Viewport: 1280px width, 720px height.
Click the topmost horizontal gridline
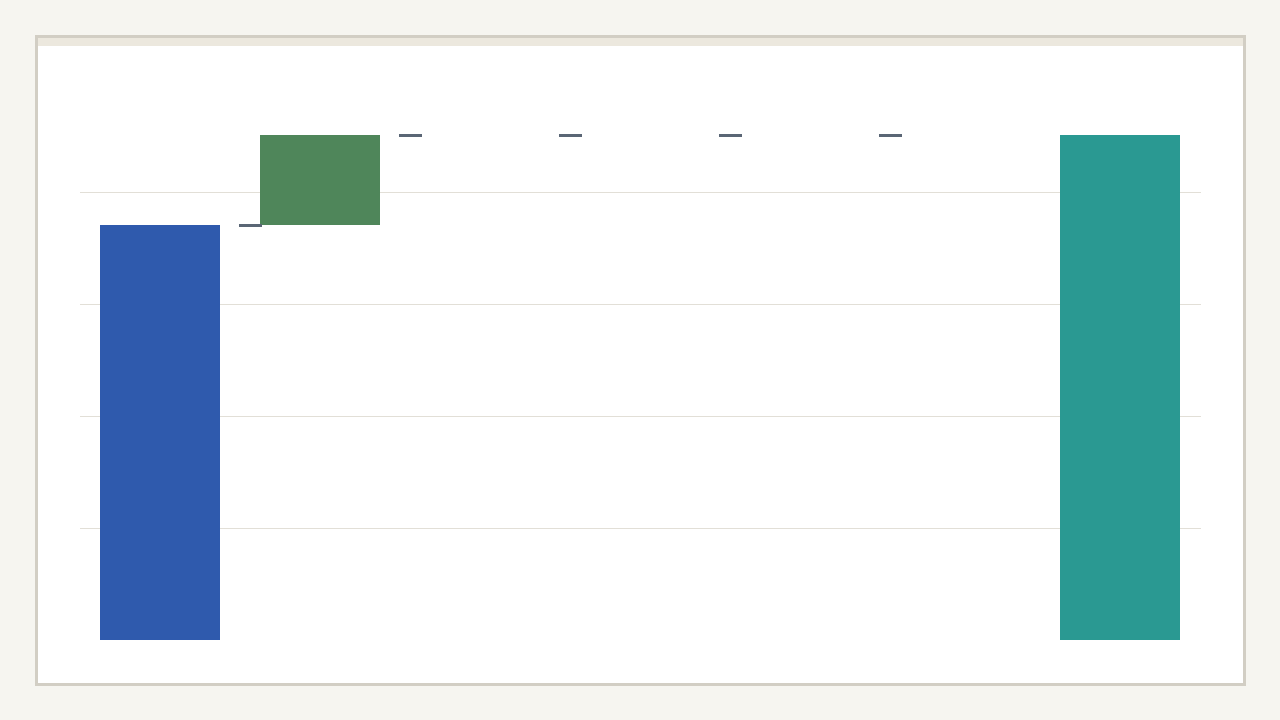[640, 192]
